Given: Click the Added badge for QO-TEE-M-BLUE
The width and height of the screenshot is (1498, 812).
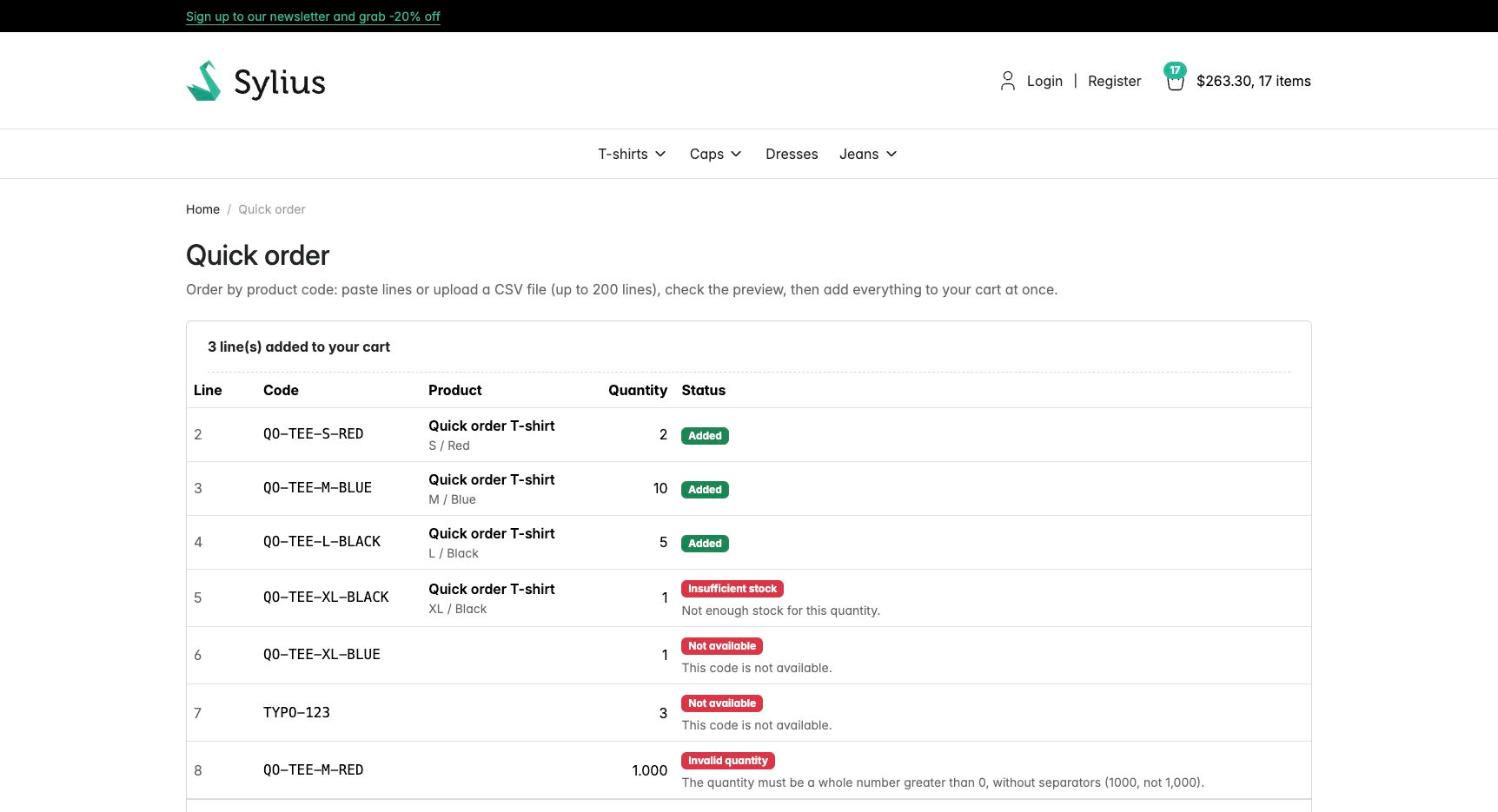Looking at the screenshot, I should (x=705, y=490).
